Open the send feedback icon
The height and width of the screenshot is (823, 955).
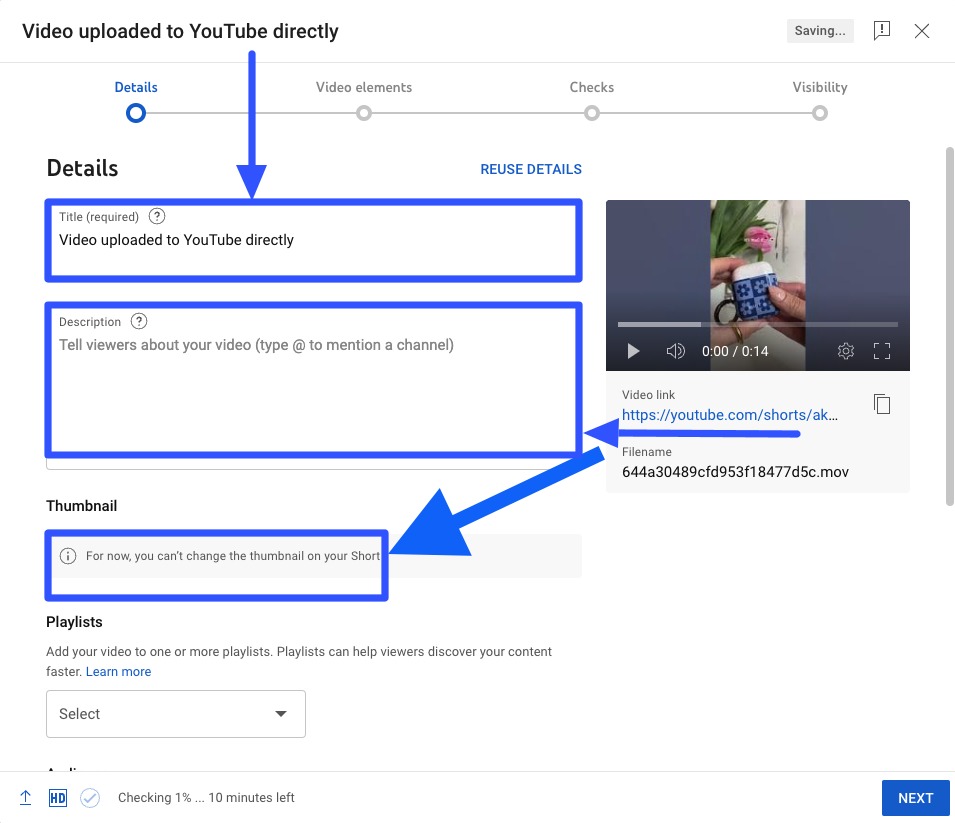(x=881, y=30)
